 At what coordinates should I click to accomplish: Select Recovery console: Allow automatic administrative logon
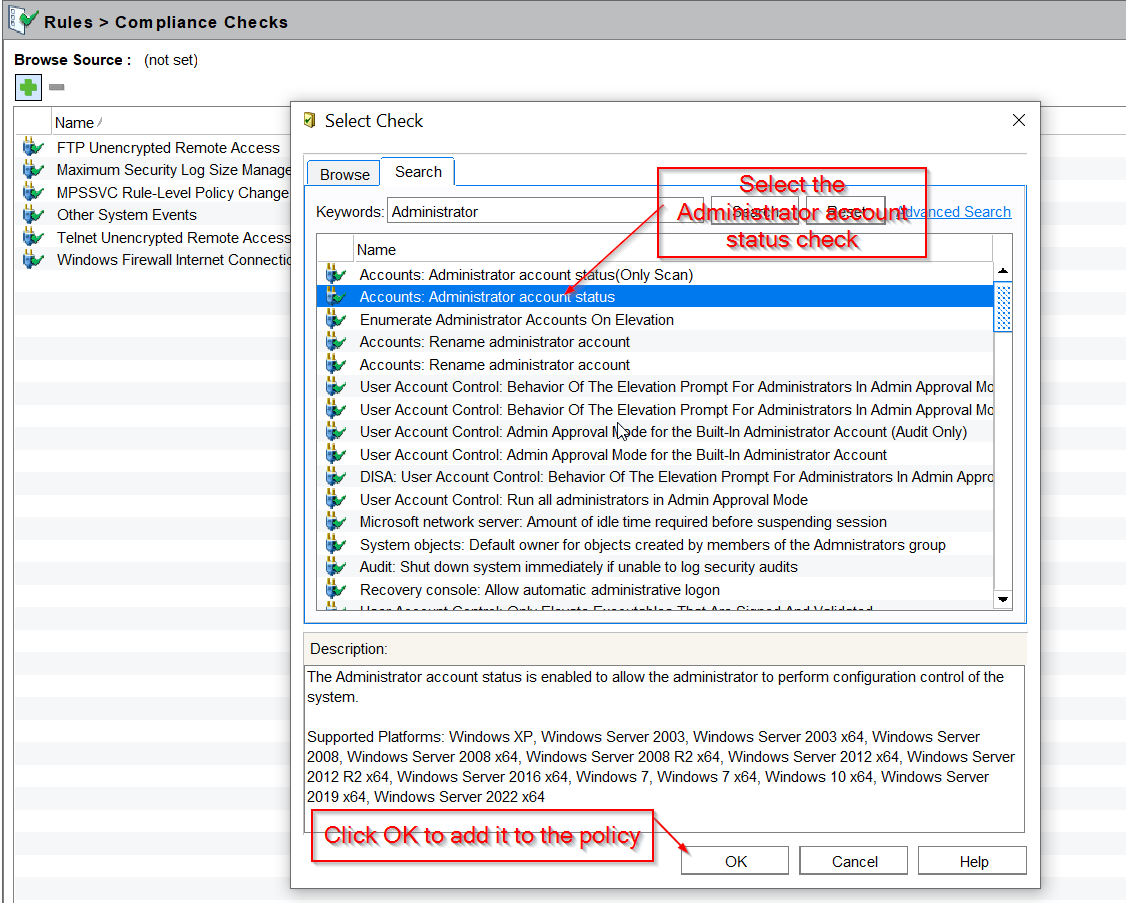655,590
